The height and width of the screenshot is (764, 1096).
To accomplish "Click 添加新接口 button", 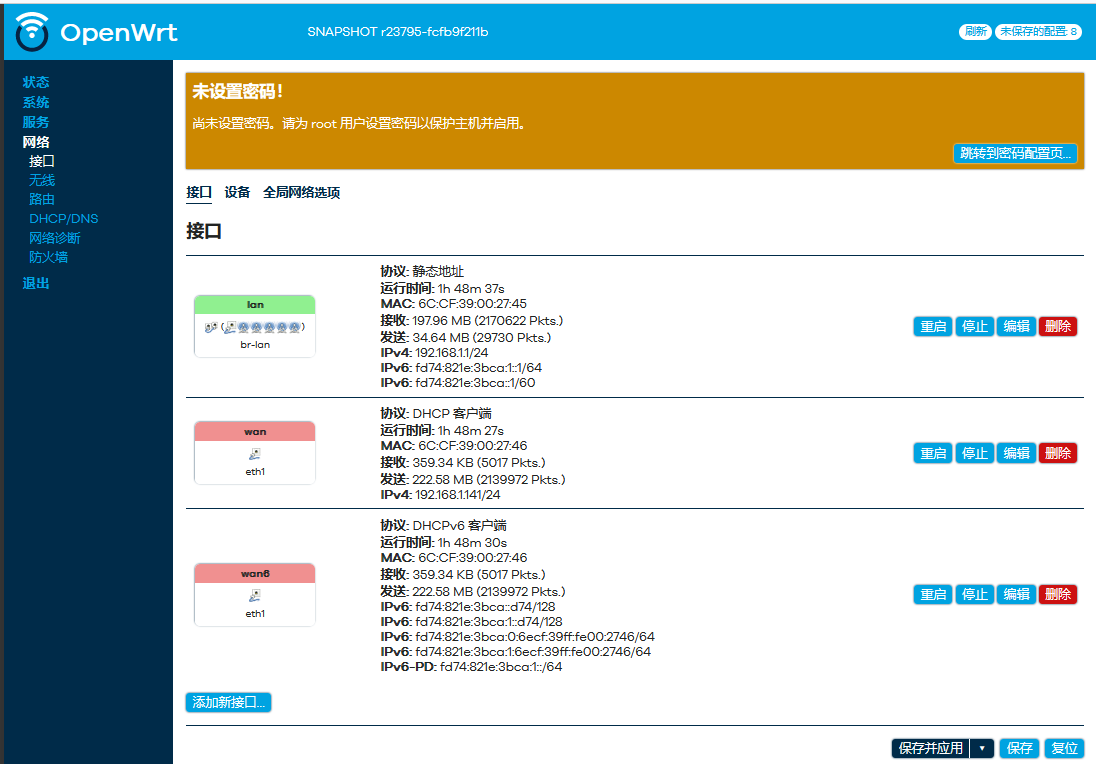I will [228, 702].
